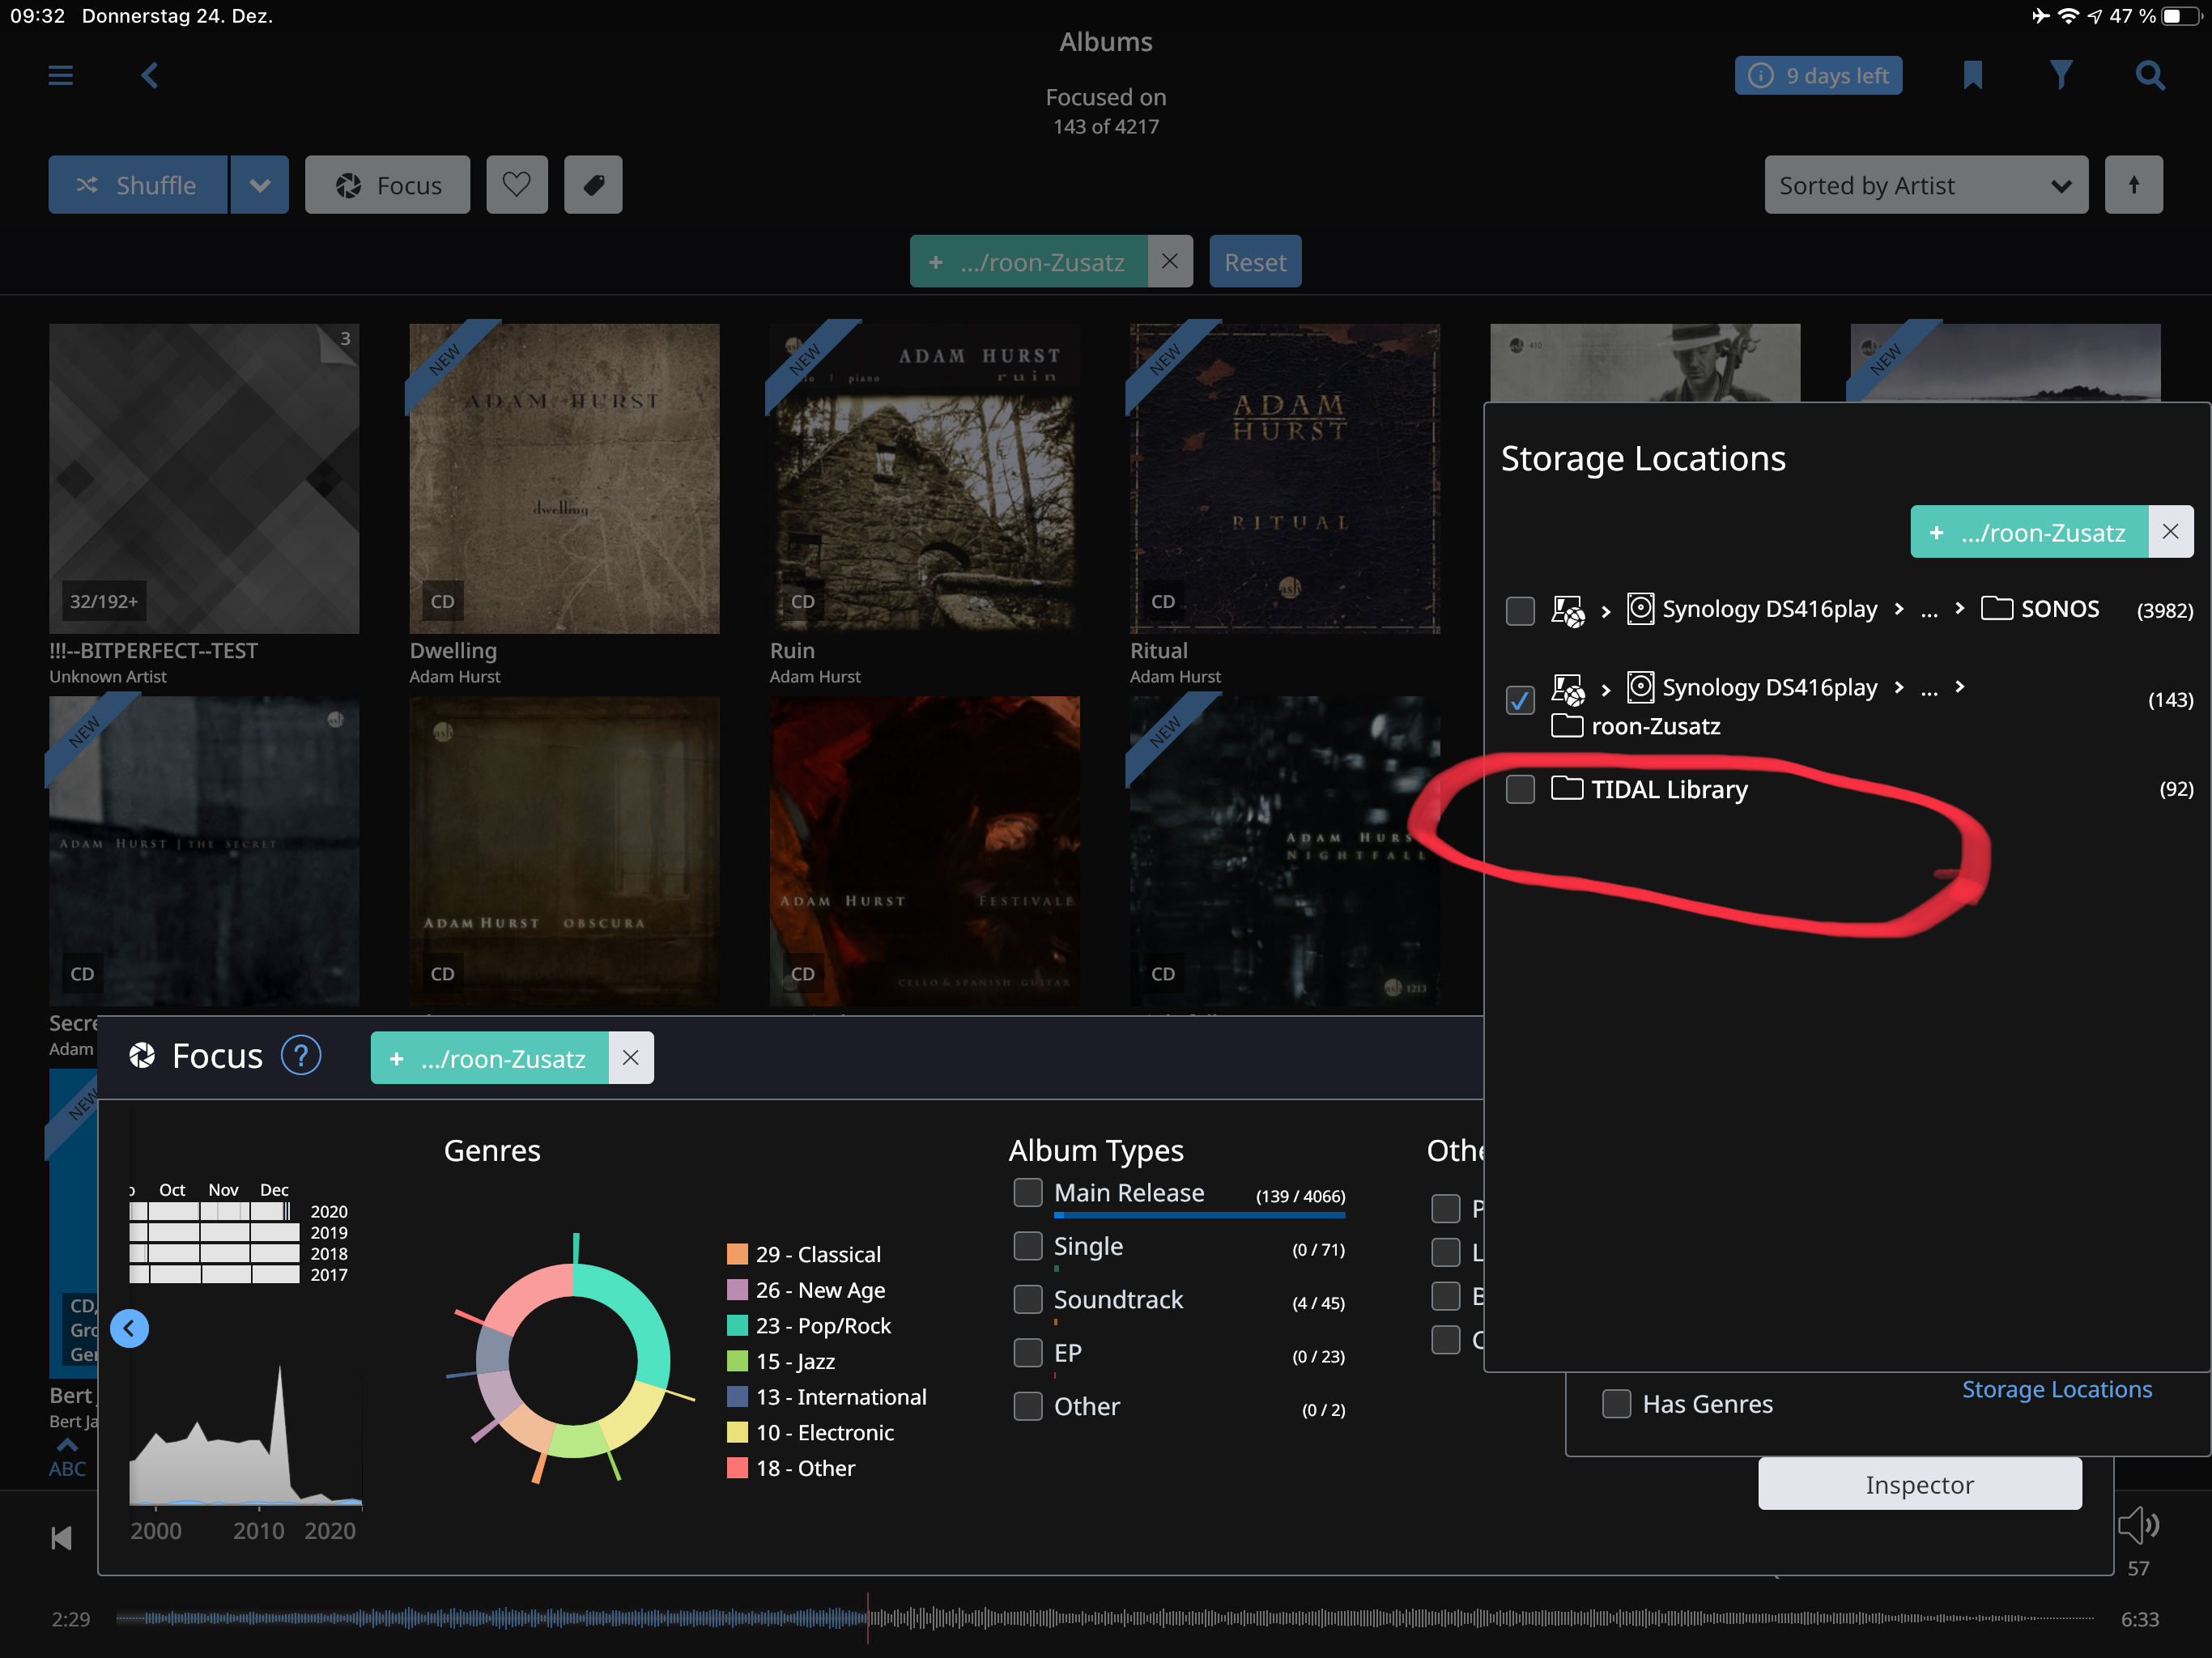The width and height of the screenshot is (2212, 1658).
Task: Remove roon-Zusatz filter in Storage Locations
Action: click(2170, 532)
